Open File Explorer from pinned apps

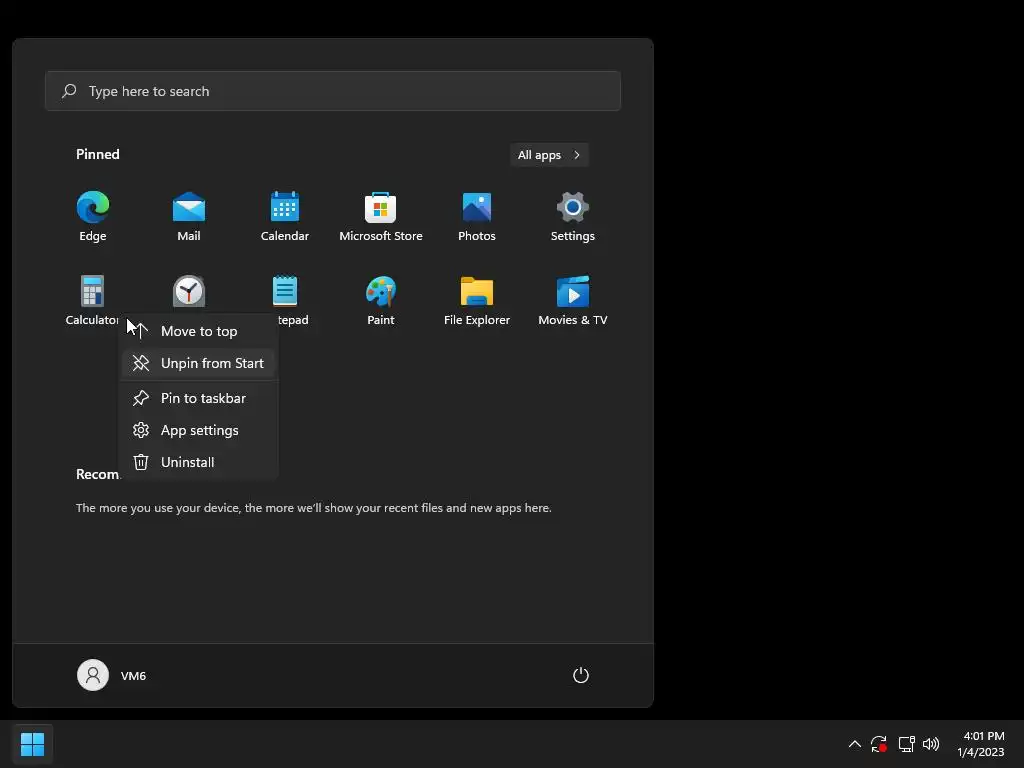(x=477, y=300)
